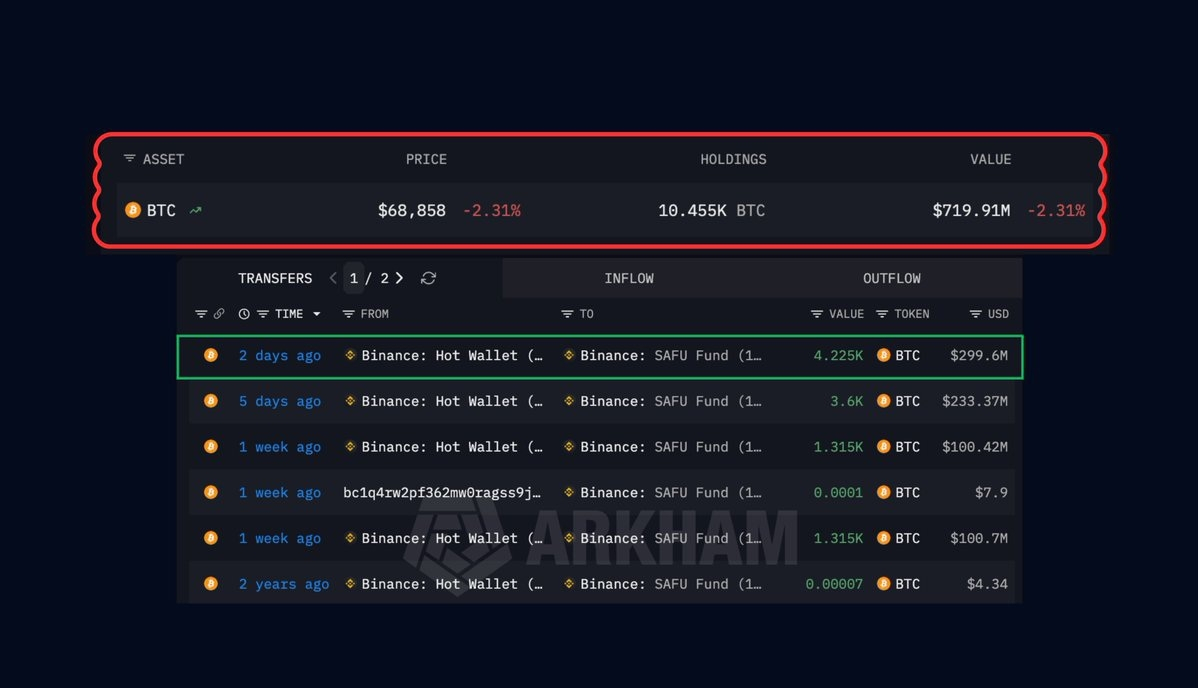Screen dimensions: 1198x688
Task: Click the link chain icon in transfers header
Action: (x=219, y=314)
